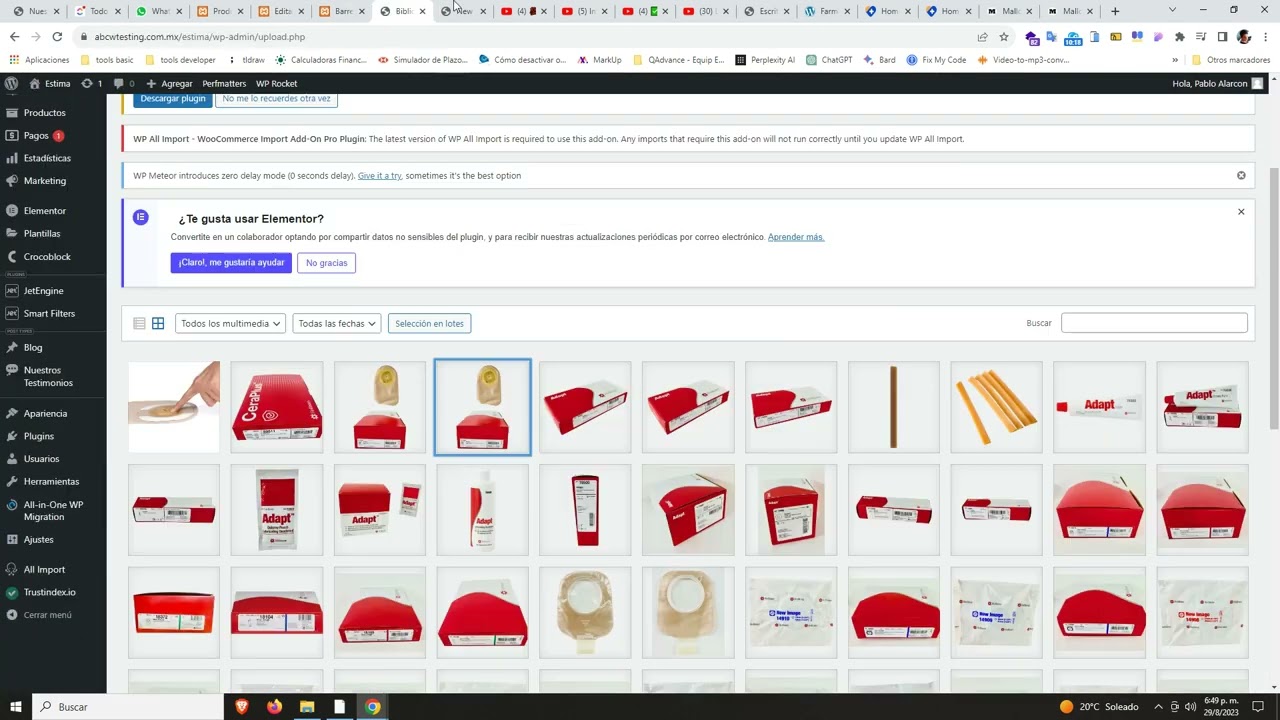This screenshot has height=720, width=1280.
Task: Open Crocoblock in the sidebar
Action: 47,256
